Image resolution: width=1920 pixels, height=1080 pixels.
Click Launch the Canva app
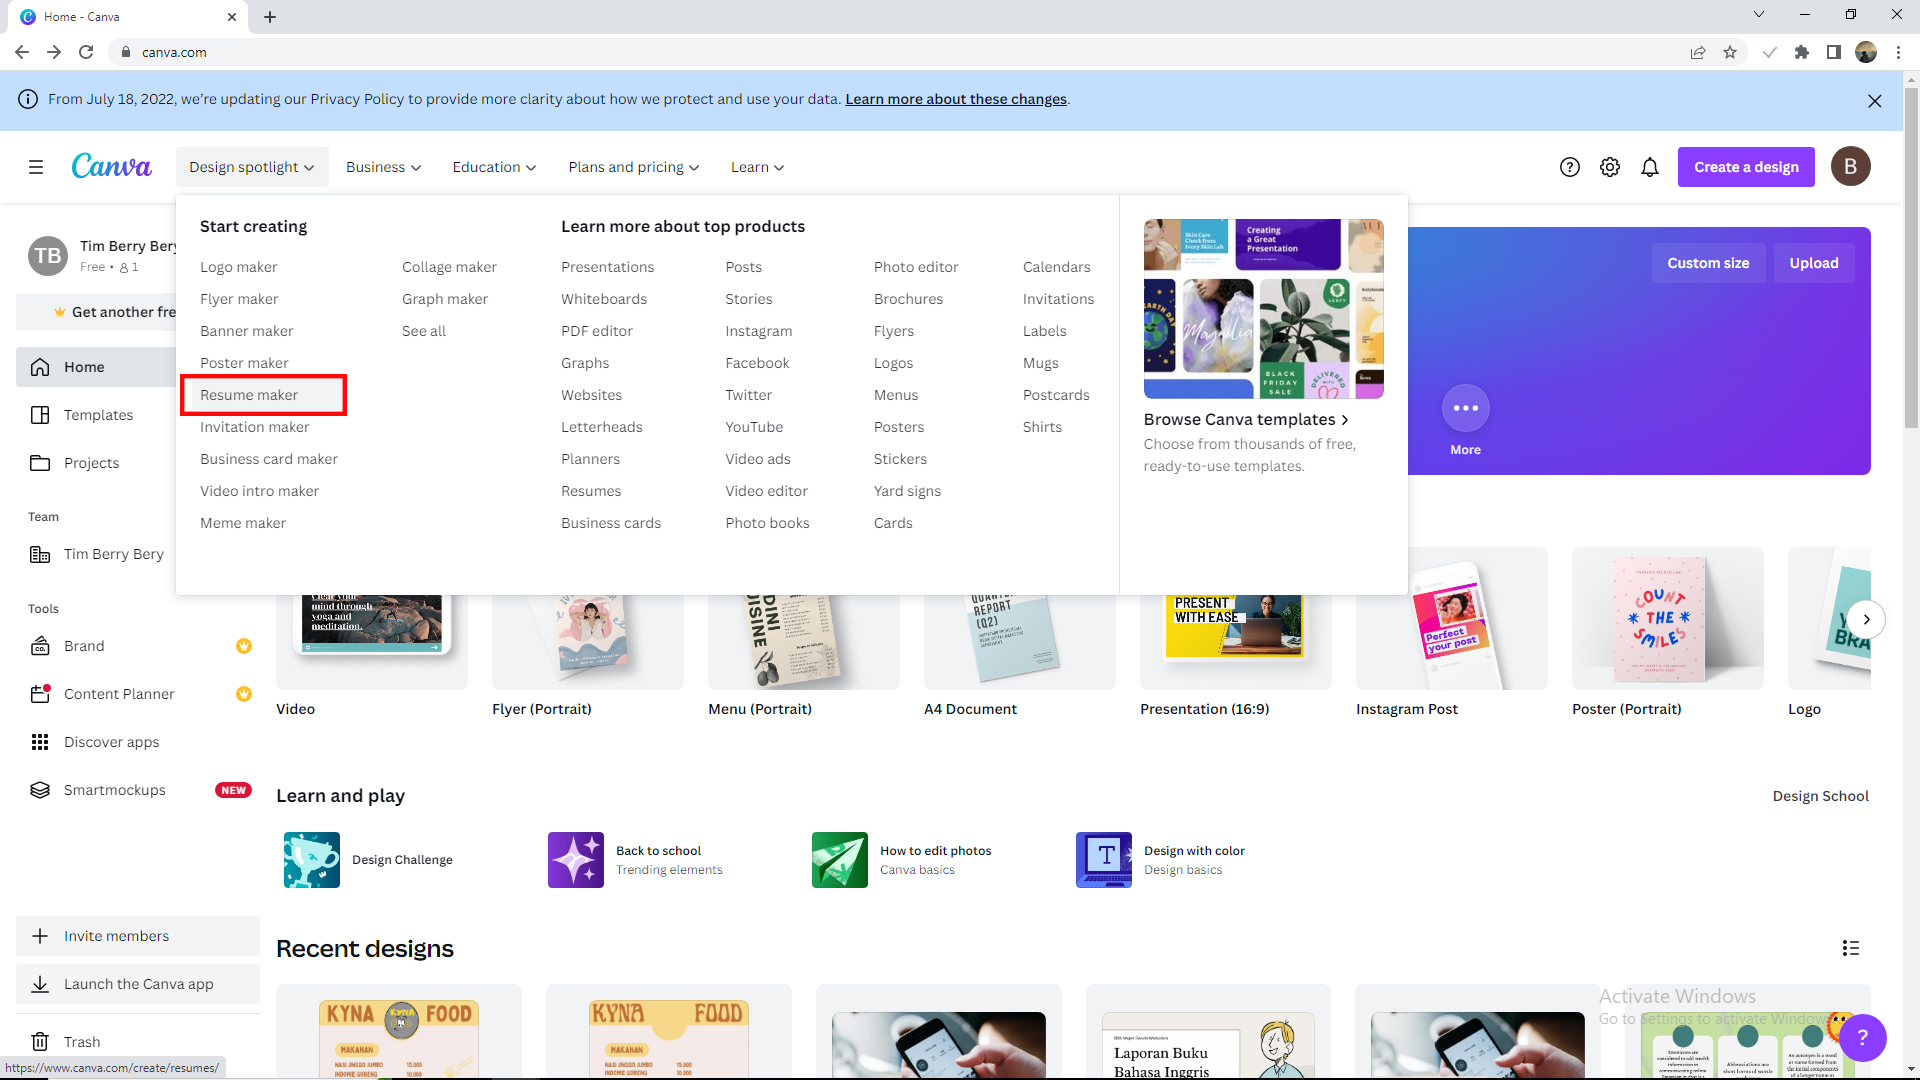coord(138,984)
